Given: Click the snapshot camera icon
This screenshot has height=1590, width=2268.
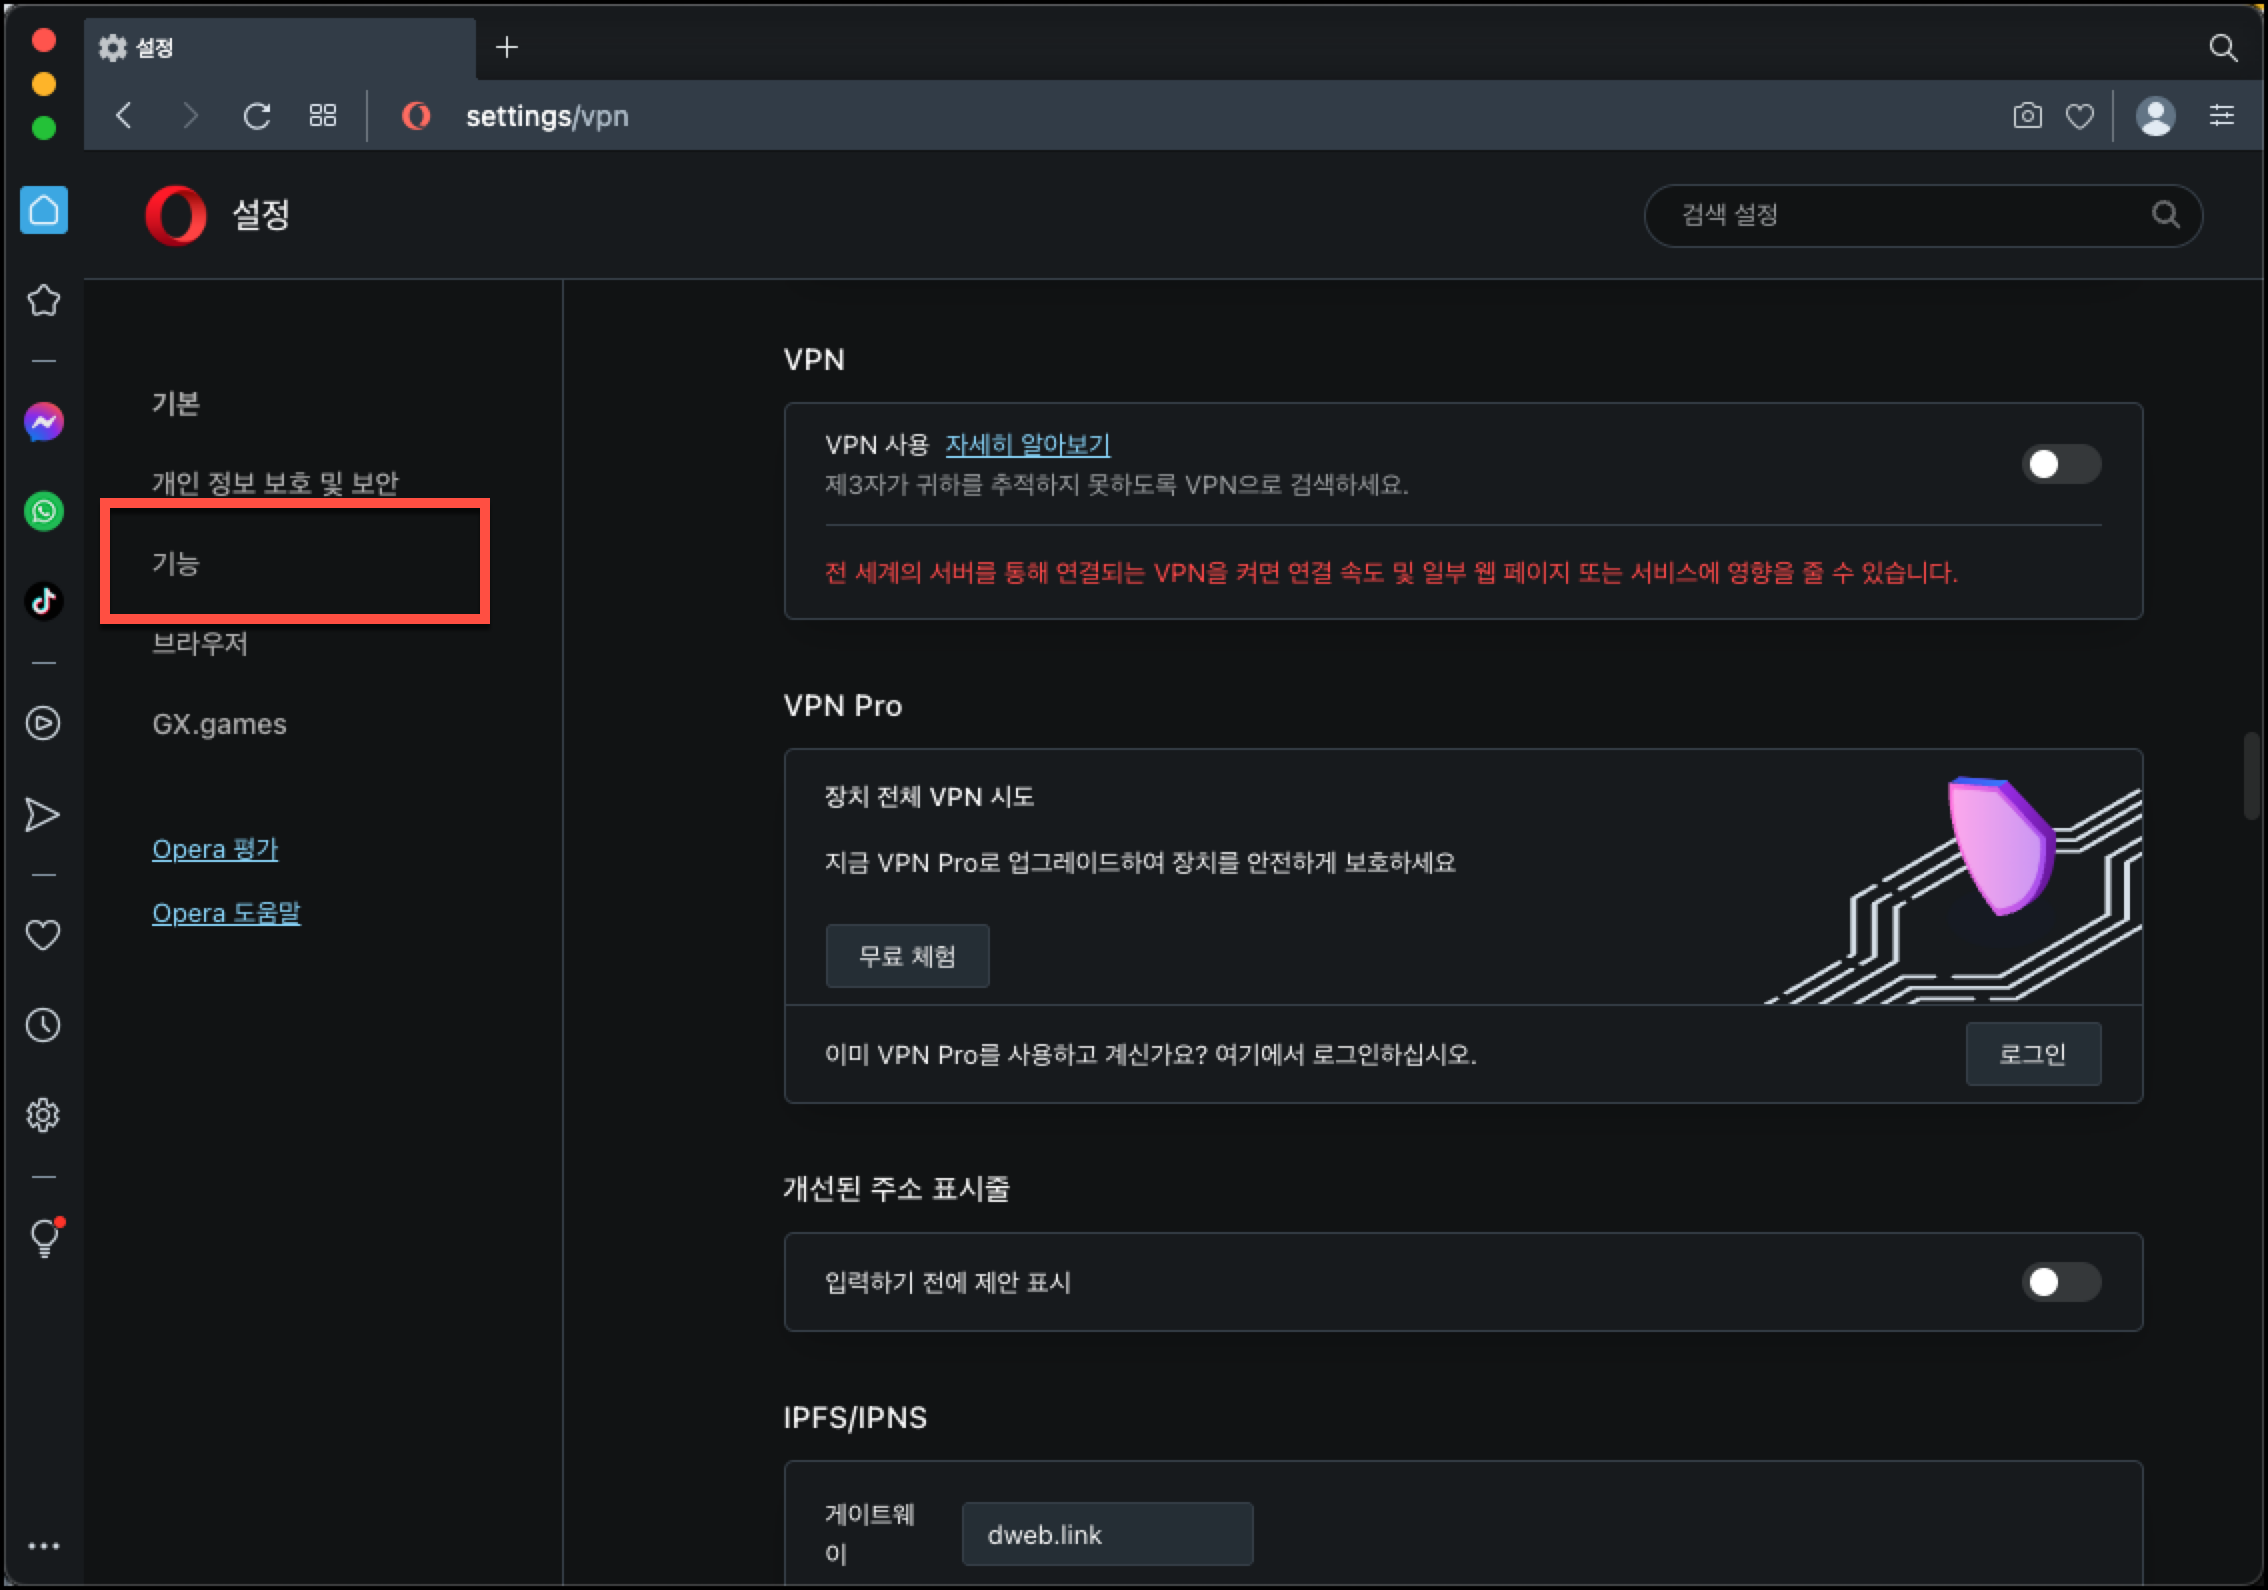Looking at the screenshot, I should coord(2027,116).
